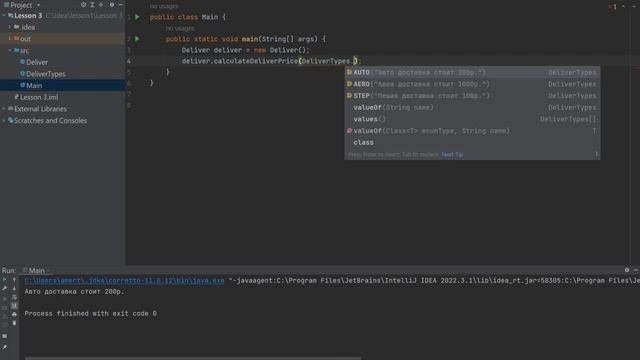Expand Scratches and Consoles node
The width and height of the screenshot is (640, 360).
4,120
